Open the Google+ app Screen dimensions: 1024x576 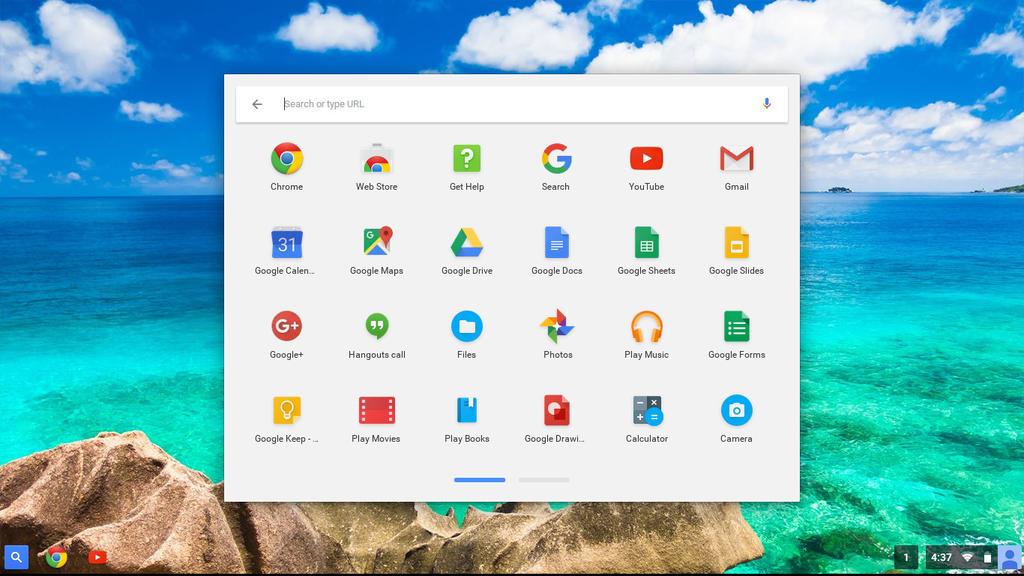tap(287, 326)
